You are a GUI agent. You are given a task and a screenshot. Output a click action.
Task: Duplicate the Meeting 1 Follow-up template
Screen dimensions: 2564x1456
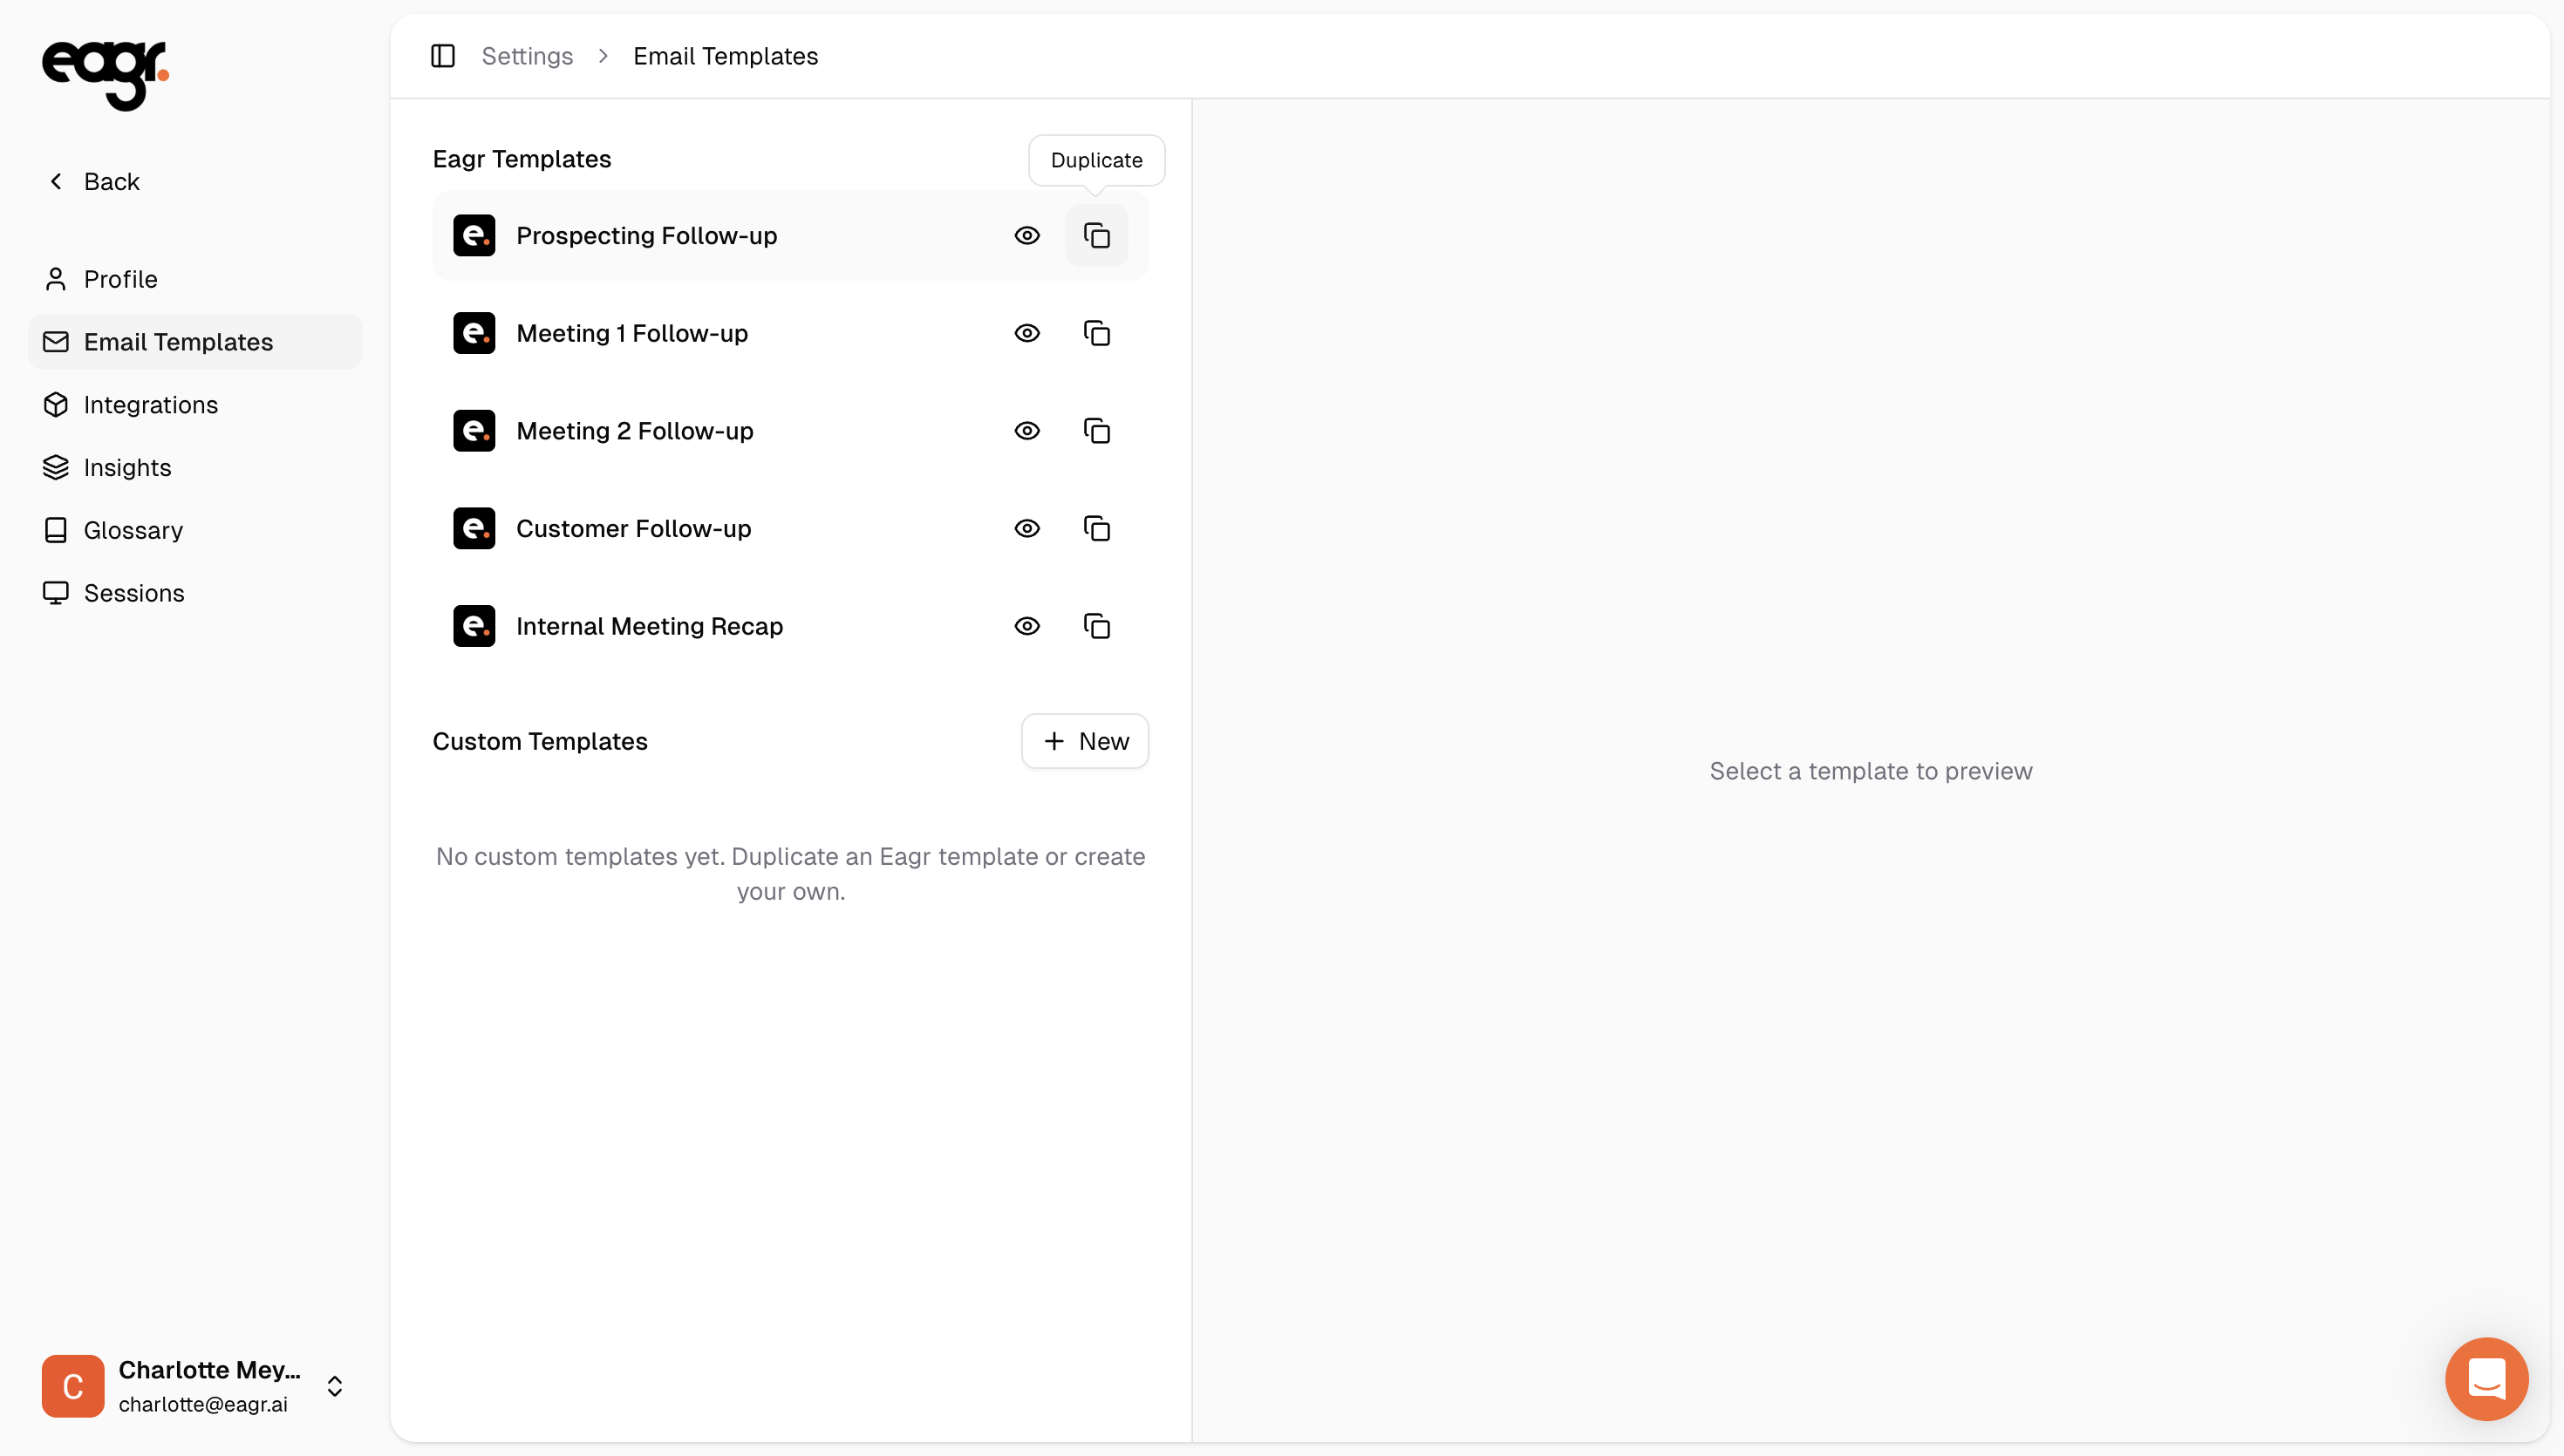click(1096, 333)
